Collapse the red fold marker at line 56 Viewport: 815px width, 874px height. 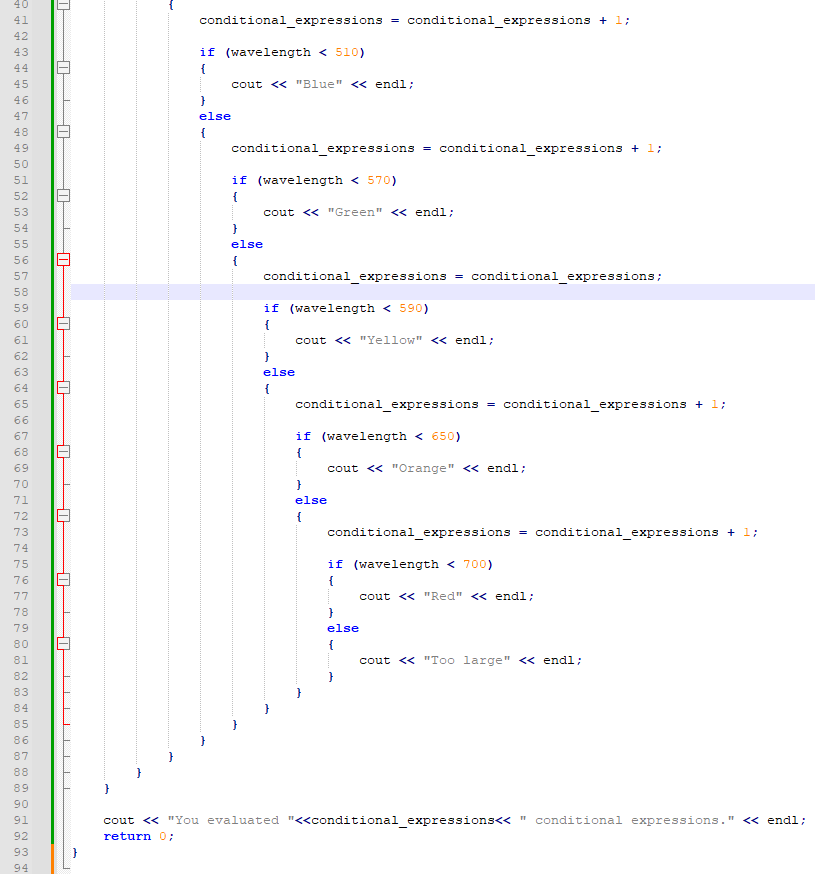[x=64, y=260]
